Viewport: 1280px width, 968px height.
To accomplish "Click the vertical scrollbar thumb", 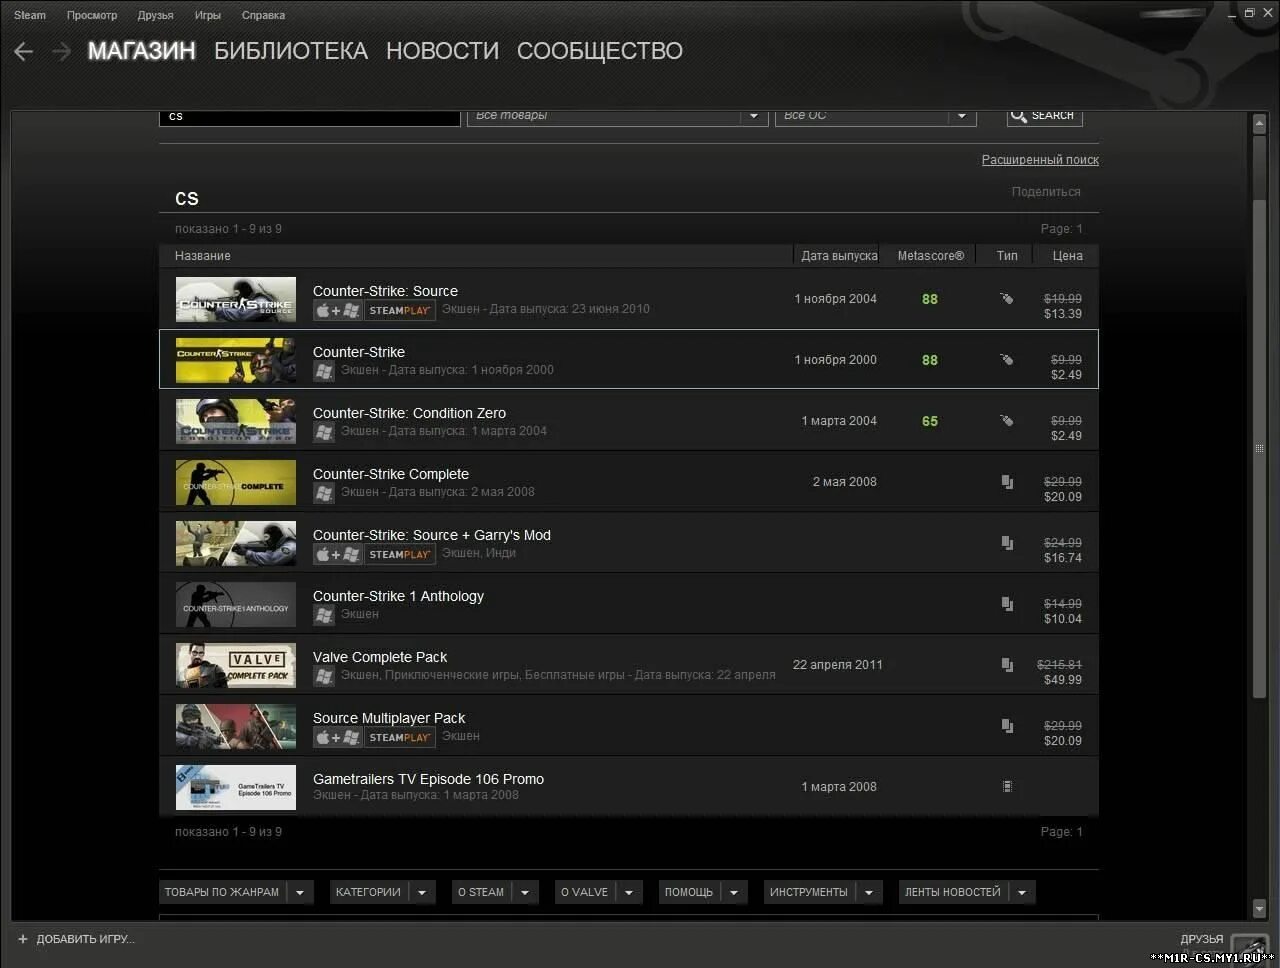I will (x=1260, y=448).
